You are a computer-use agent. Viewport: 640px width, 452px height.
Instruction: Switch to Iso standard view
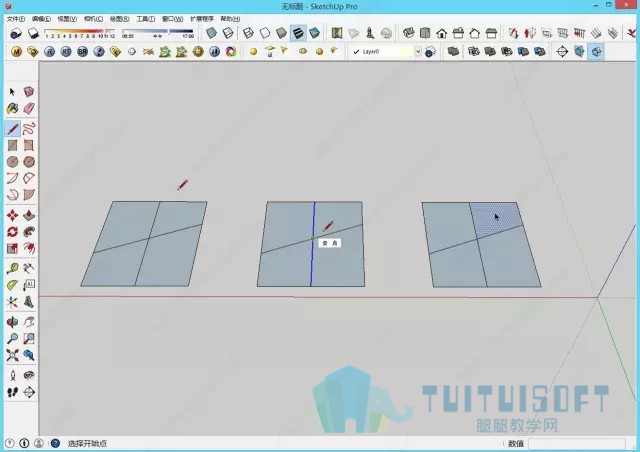pyautogui.click(x=409, y=33)
